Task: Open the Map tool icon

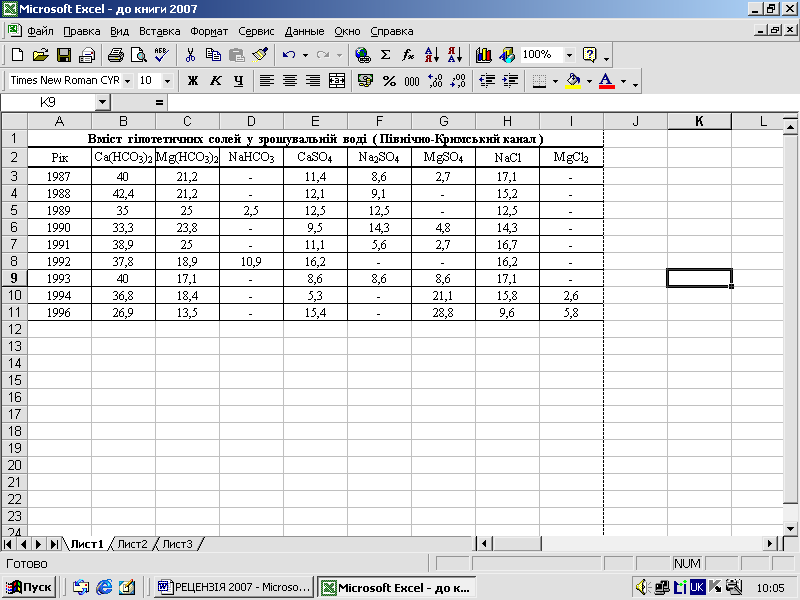Action: [x=507, y=55]
